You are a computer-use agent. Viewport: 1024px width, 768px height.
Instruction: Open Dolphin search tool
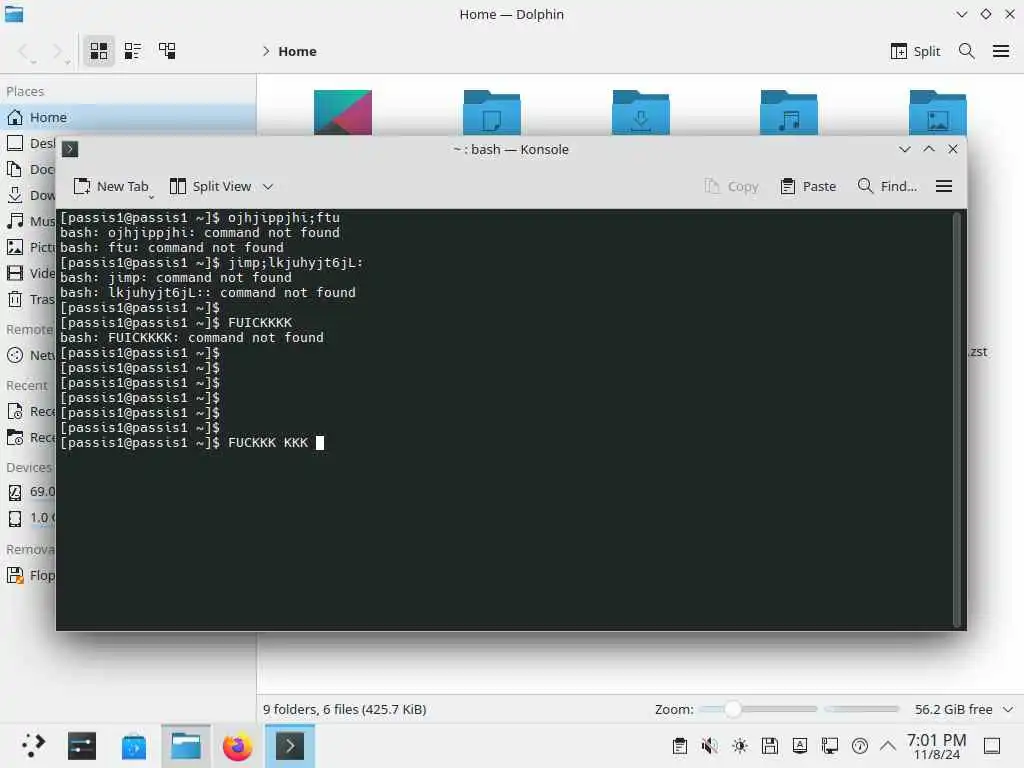coord(967,51)
